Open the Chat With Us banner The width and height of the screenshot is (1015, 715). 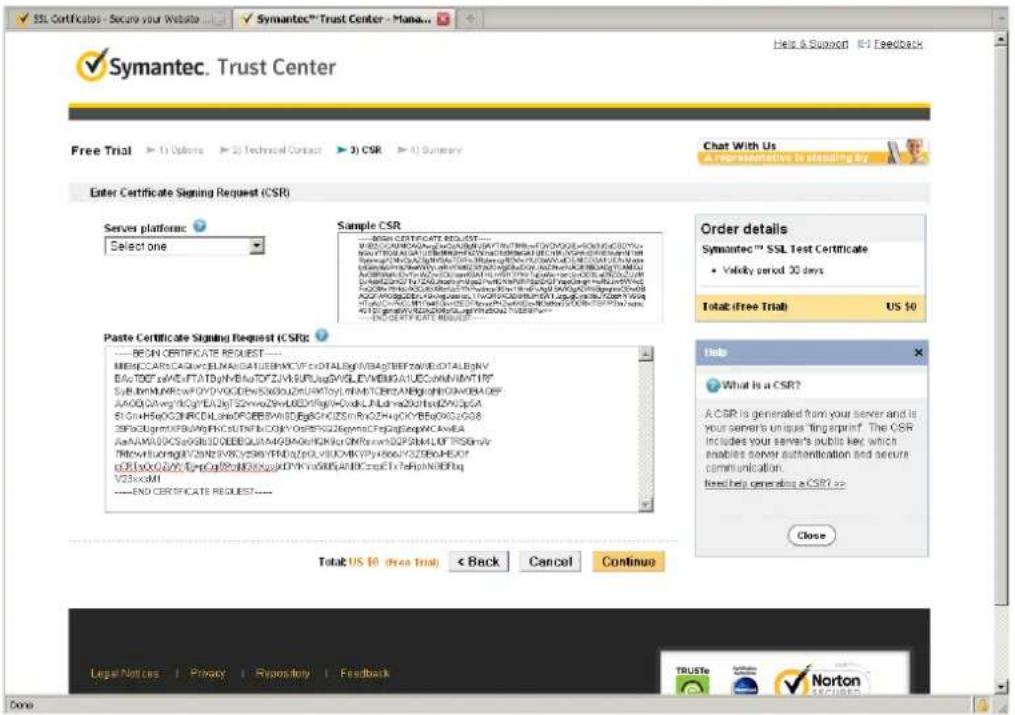pyautogui.click(x=812, y=151)
